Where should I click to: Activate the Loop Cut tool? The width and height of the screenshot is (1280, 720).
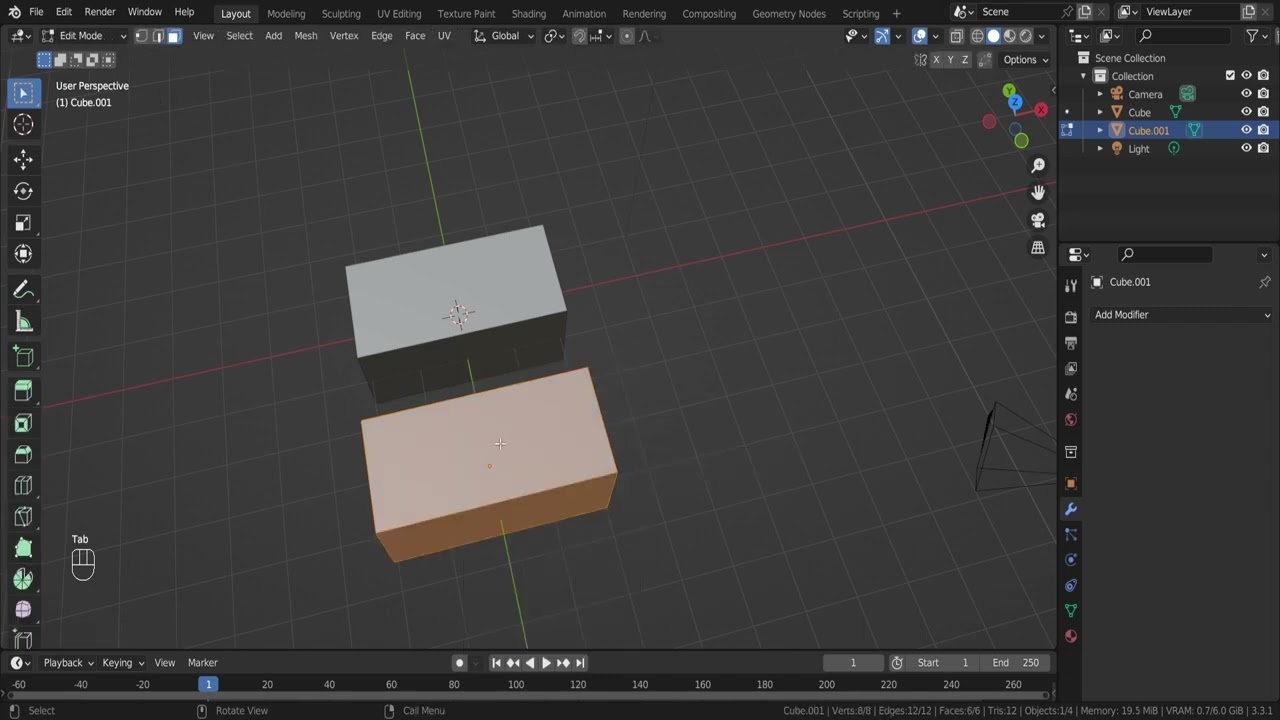click(23, 485)
